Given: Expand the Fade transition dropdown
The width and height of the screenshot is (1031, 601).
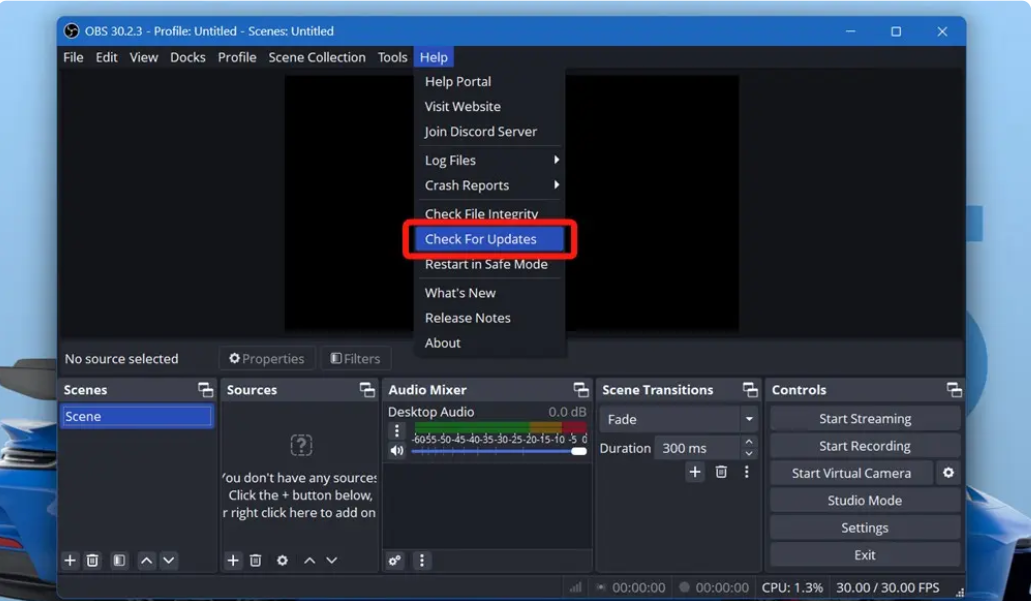Looking at the screenshot, I should tap(748, 419).
